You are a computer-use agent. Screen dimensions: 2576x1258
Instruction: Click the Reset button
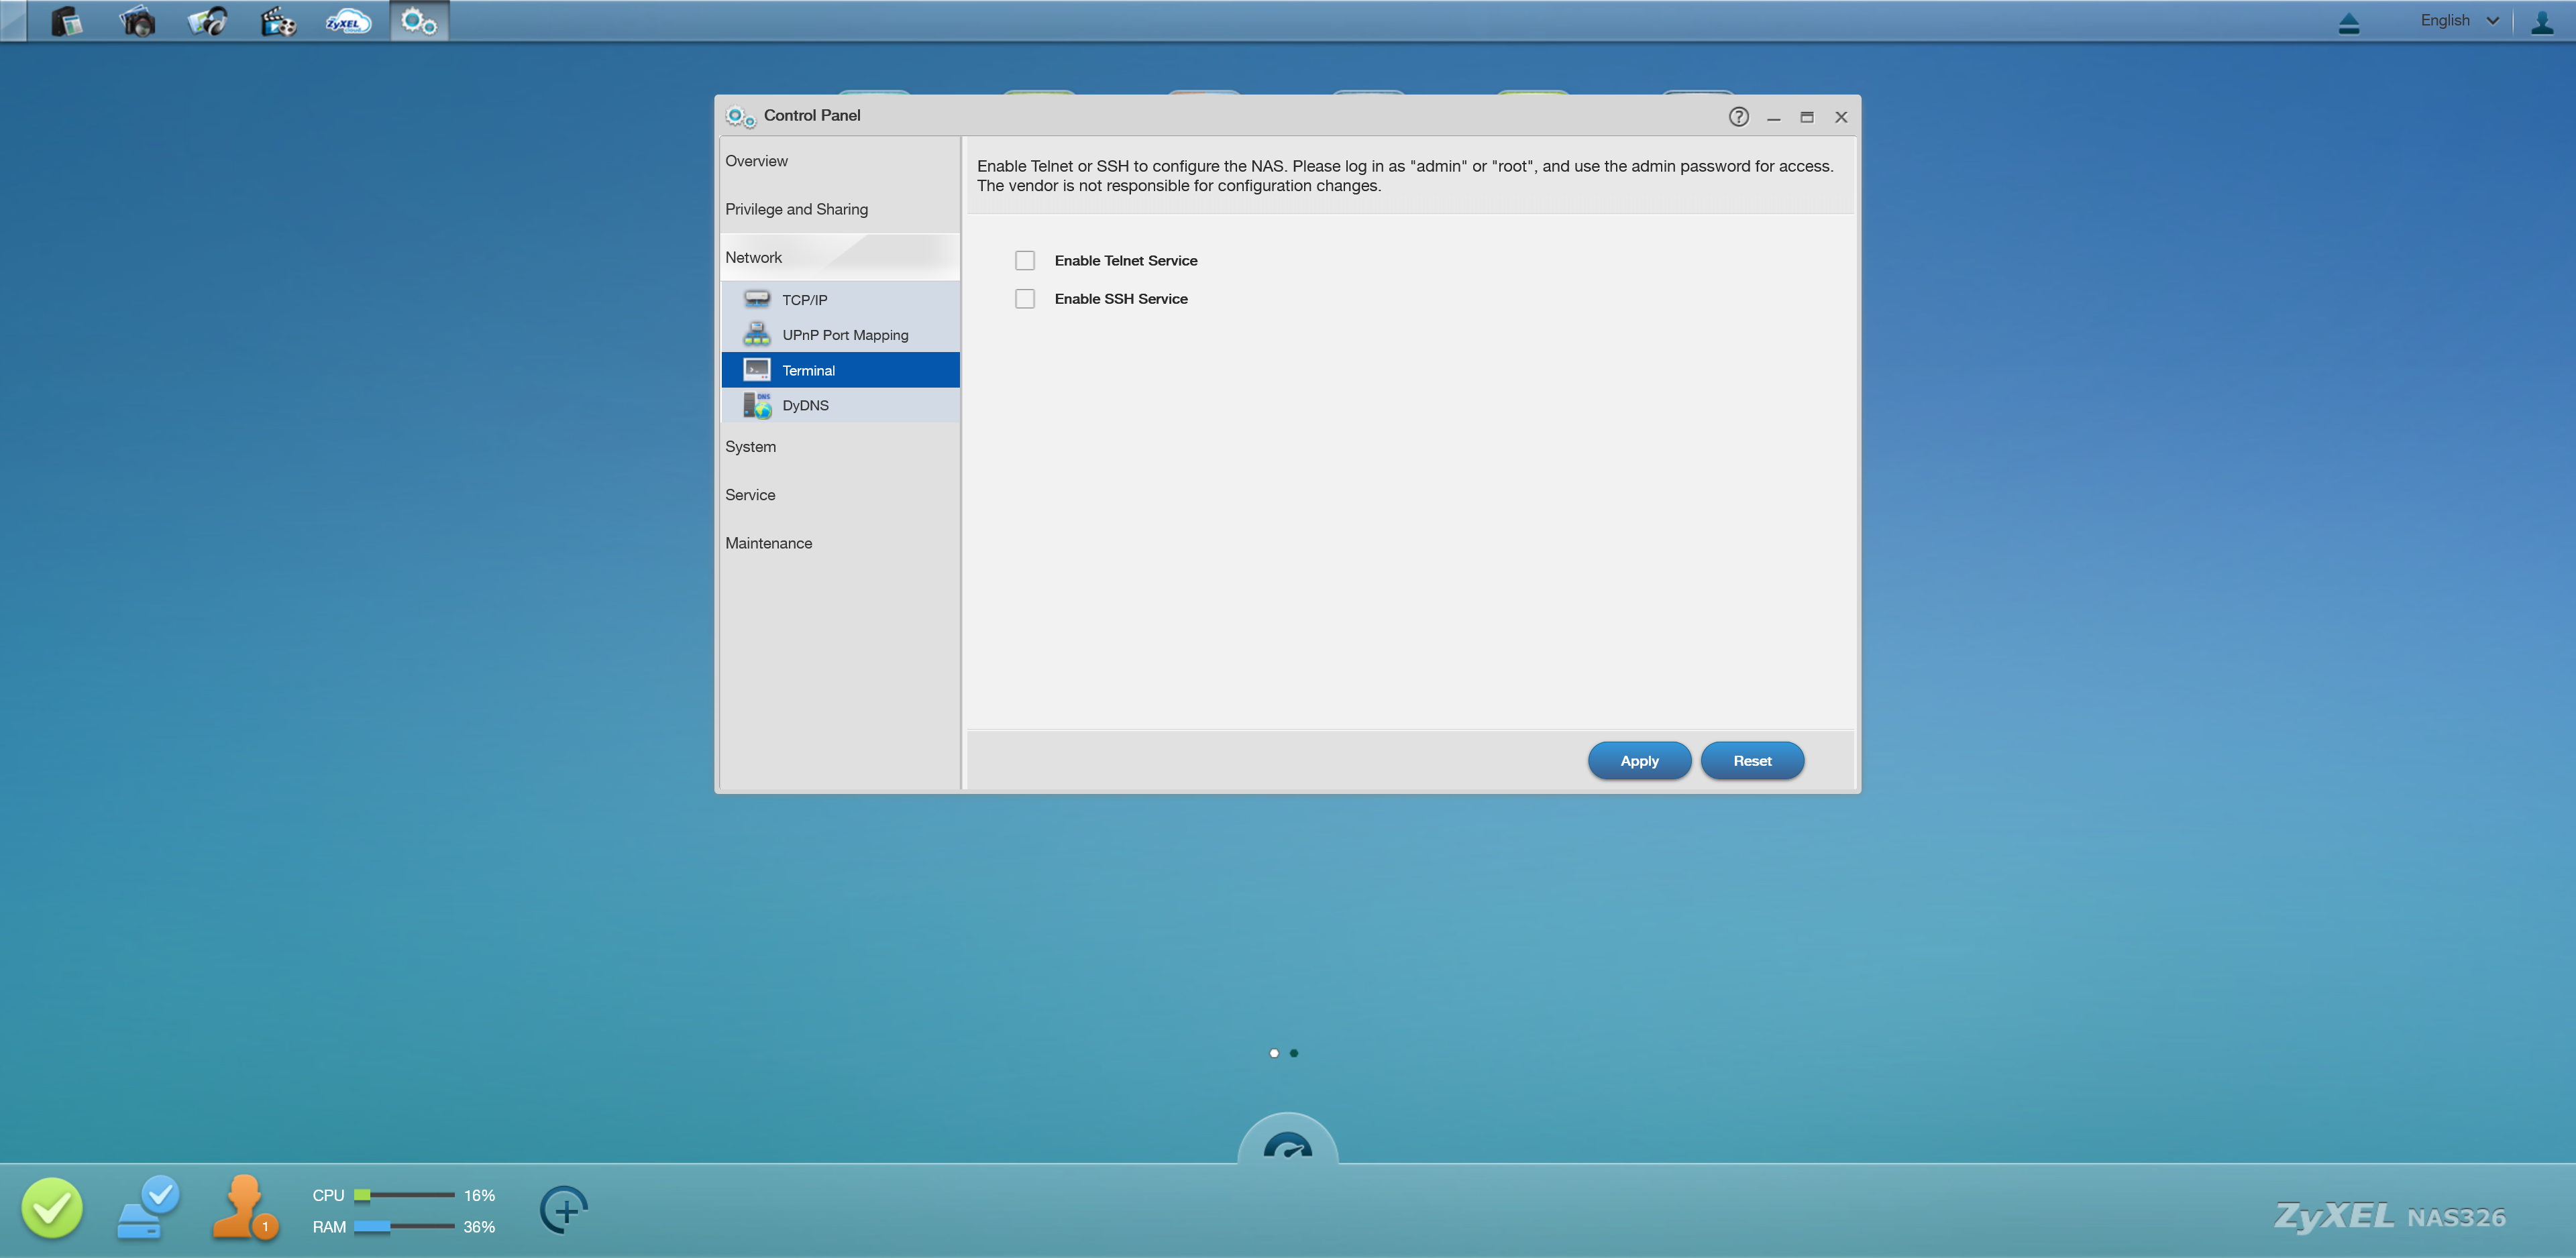tap(1752, 760)
